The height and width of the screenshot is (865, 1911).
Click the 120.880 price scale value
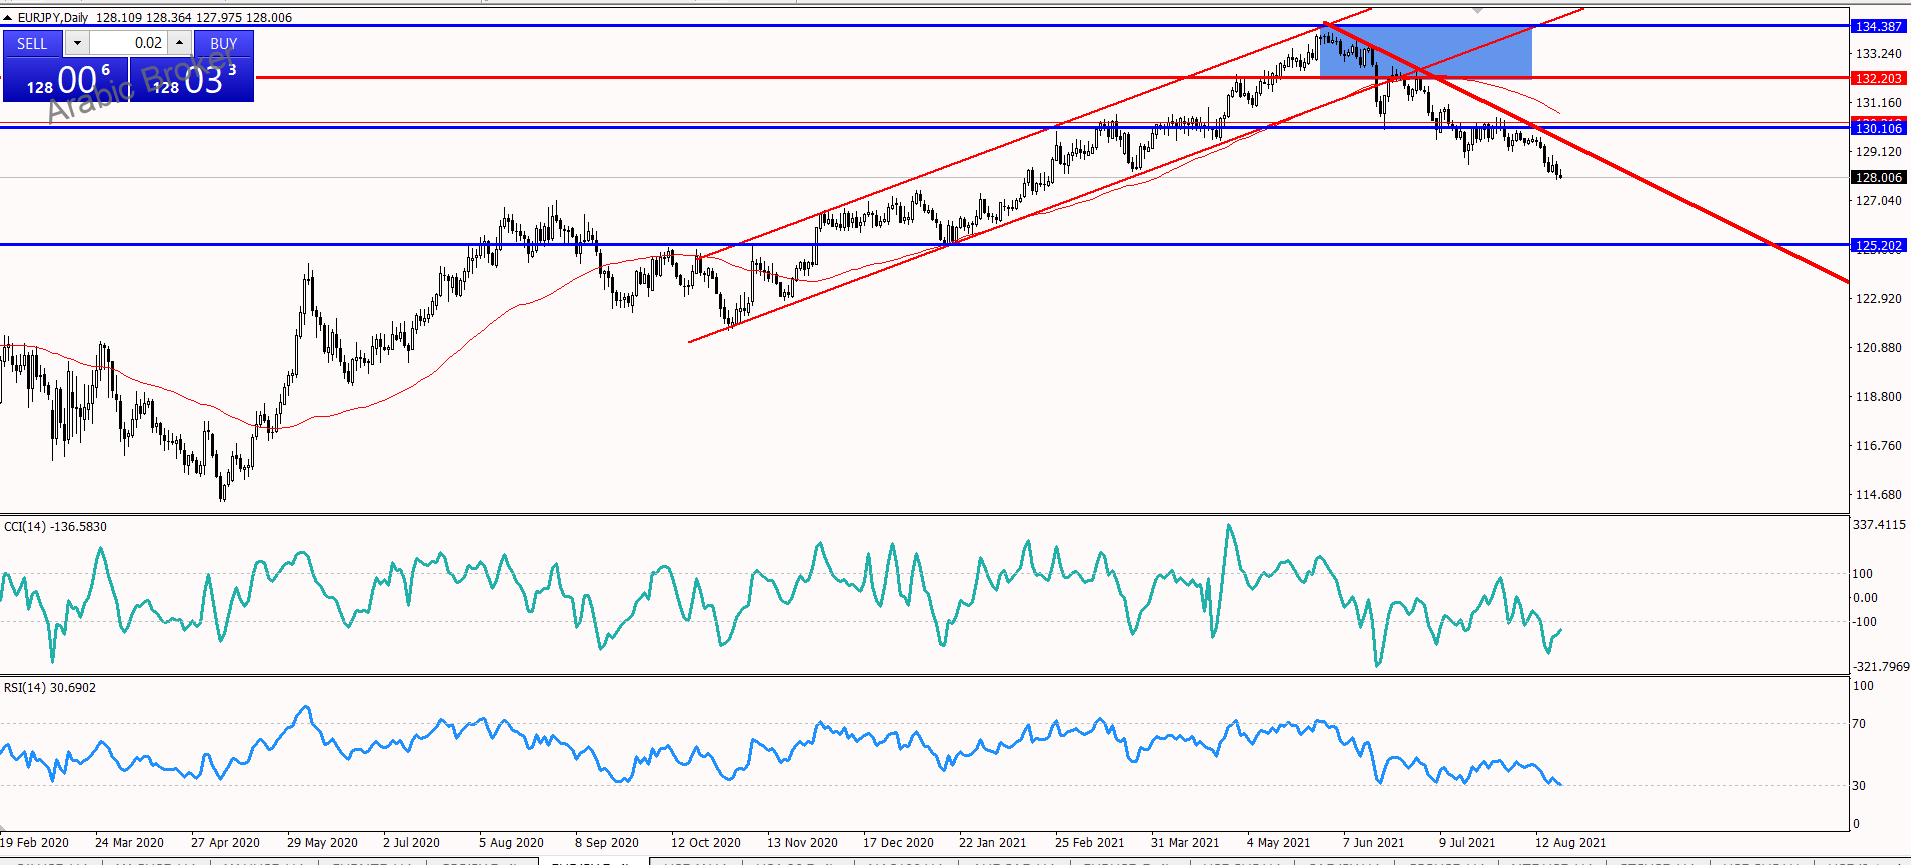(x=1878, y=348)
